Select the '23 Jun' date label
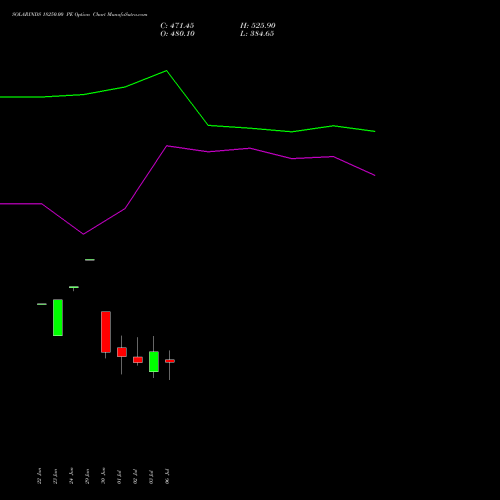Screen dimensions: 500x500 (x=55, y=476)
